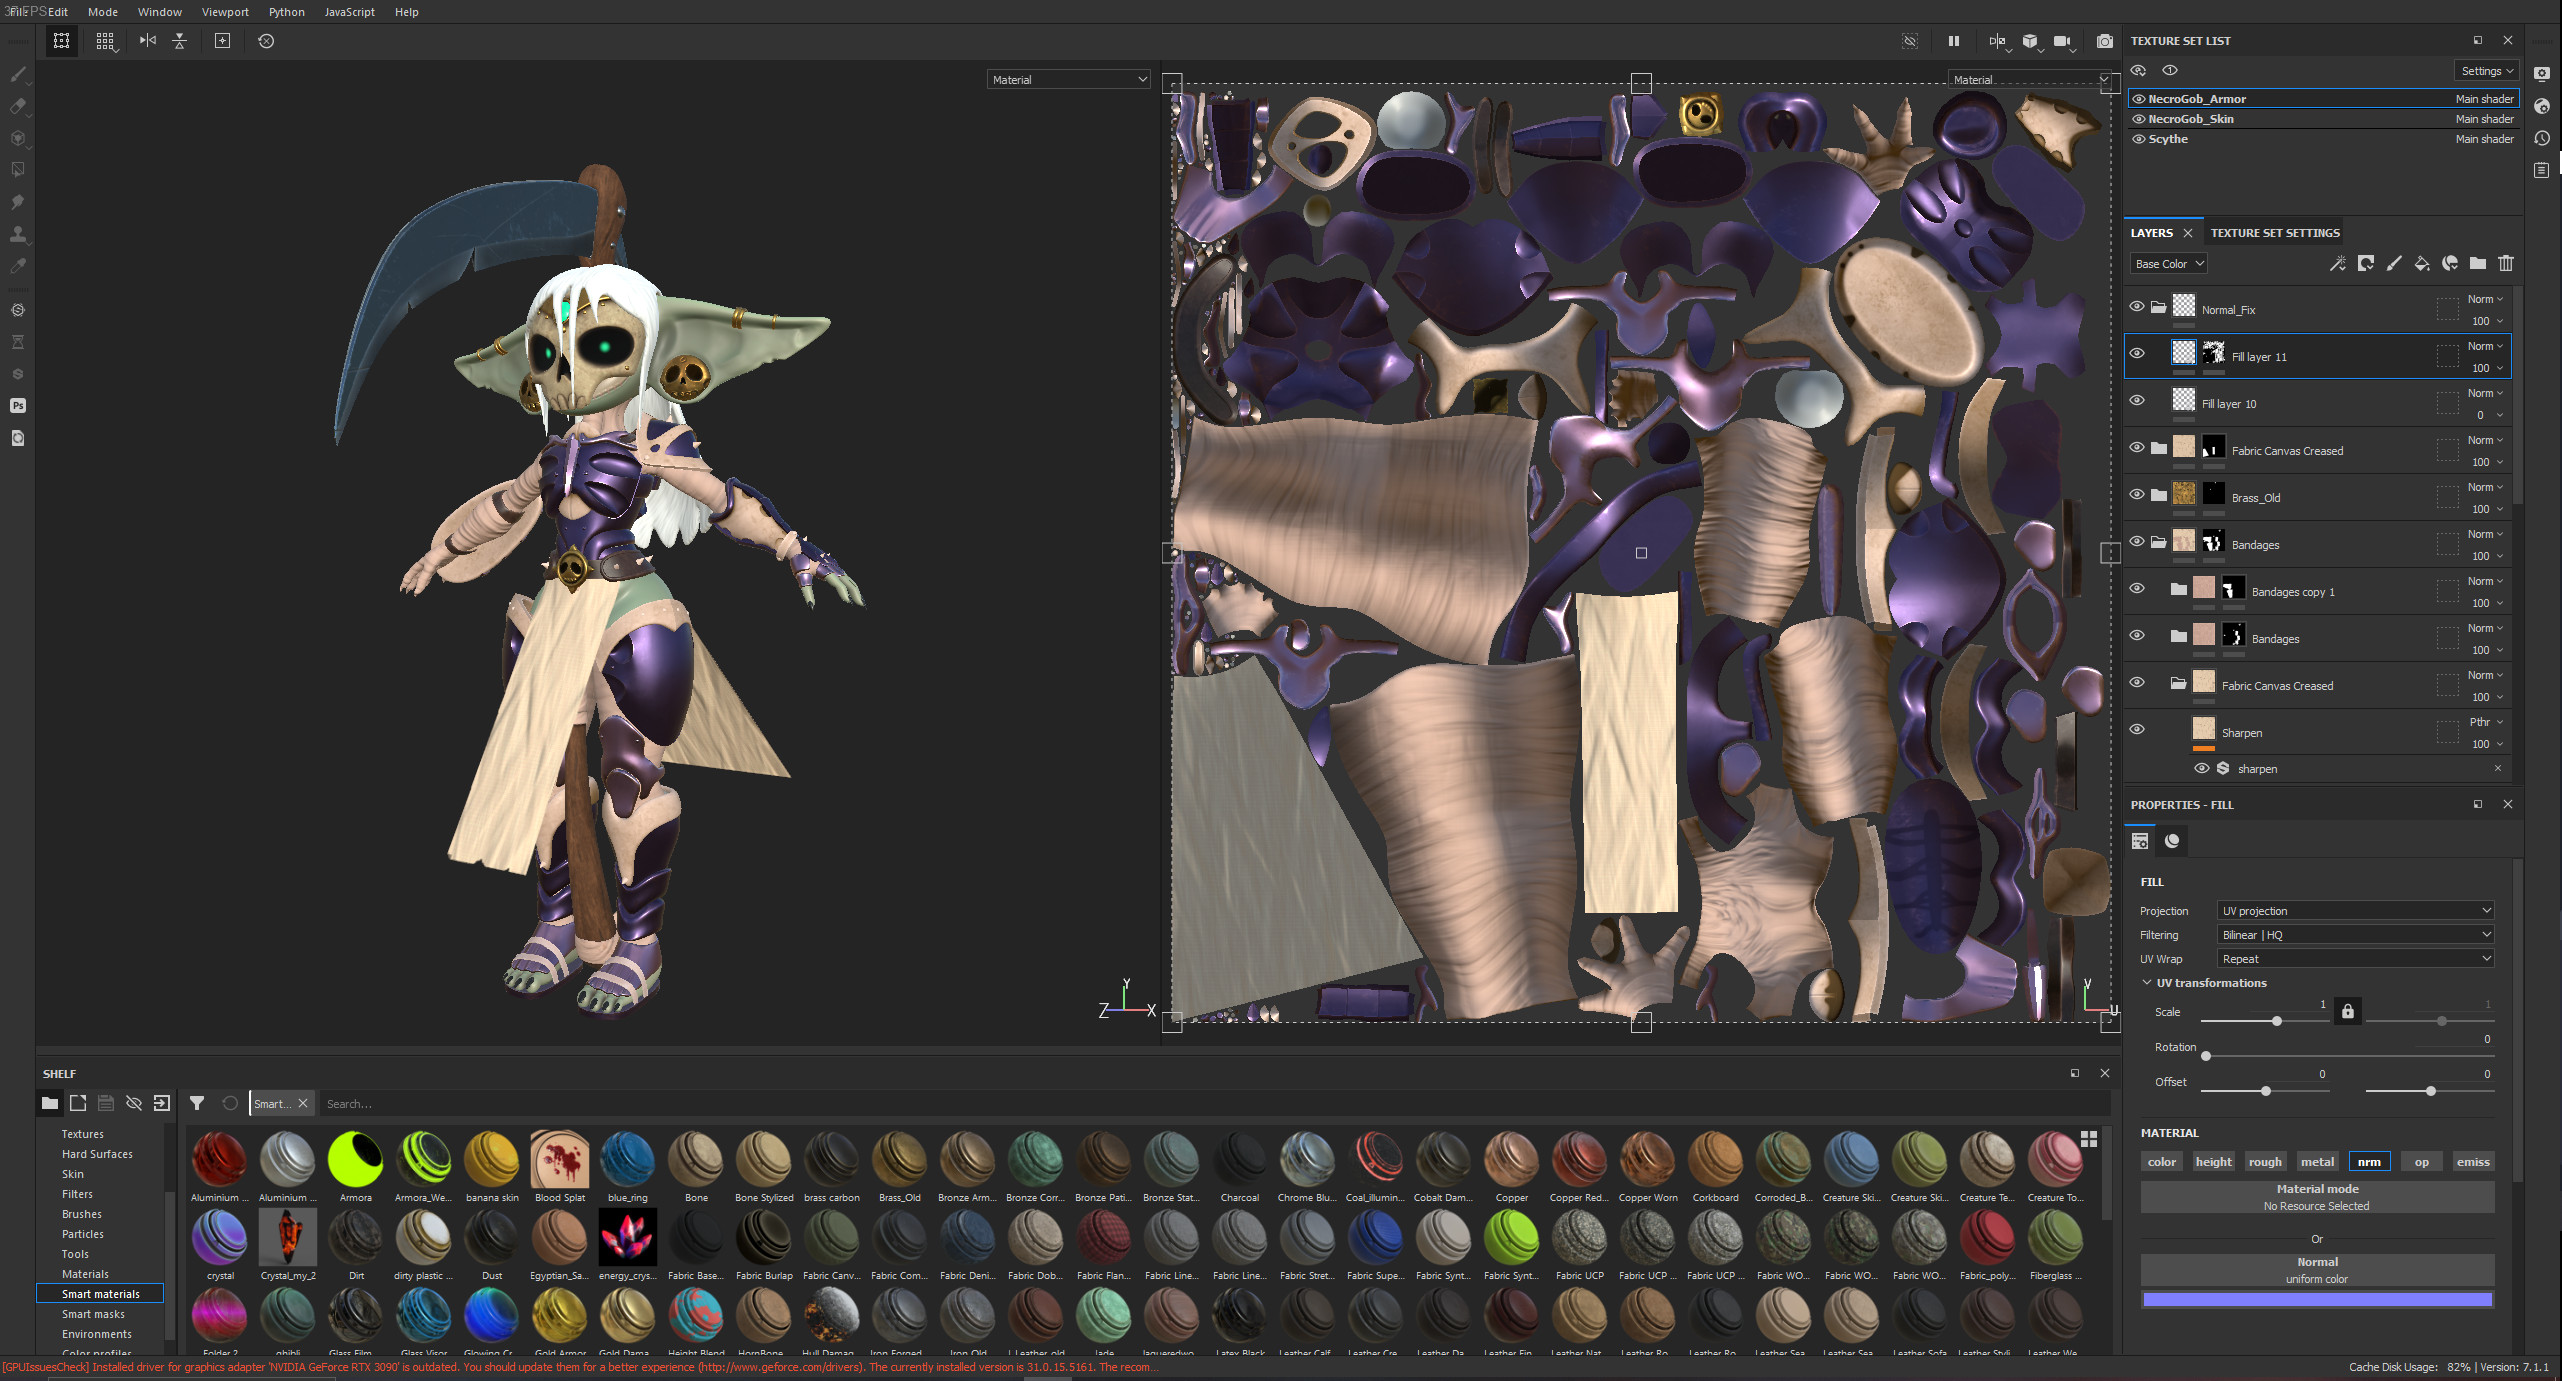The width and height of the screenshot is (2562, 1381).
Task: Select the Clone stamp tool
Action: coord(18,234)
